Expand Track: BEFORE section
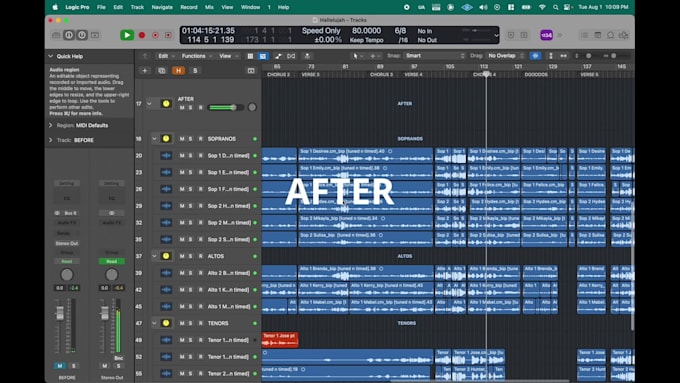 pyautogui.click(x=51, y=140)
